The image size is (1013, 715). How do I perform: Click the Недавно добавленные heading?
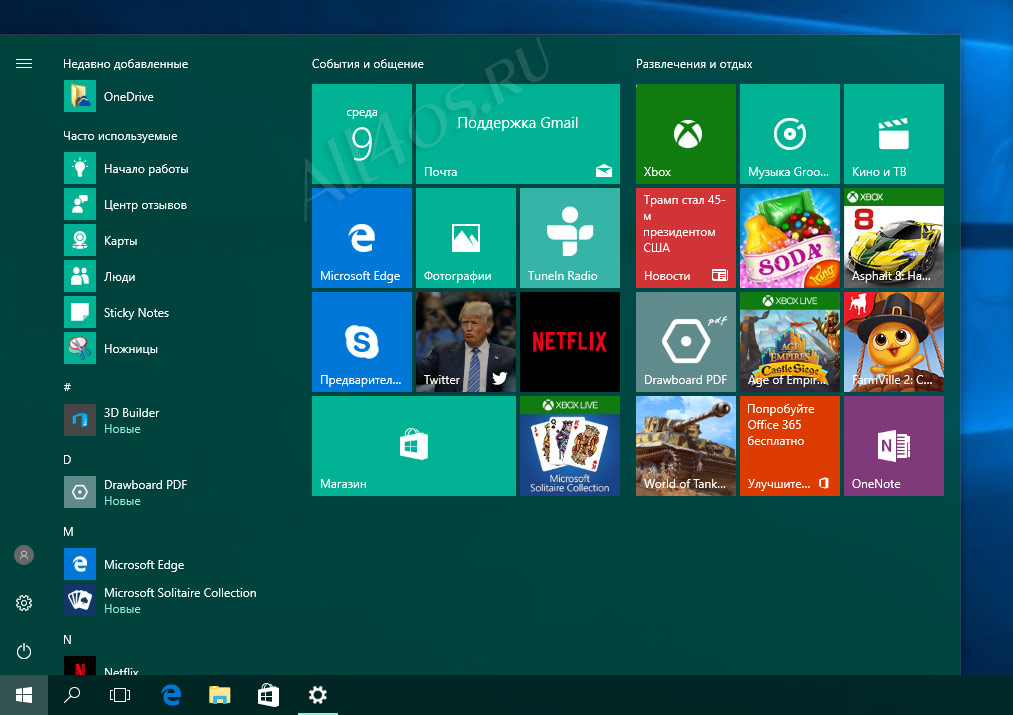(x=125, y=64)
